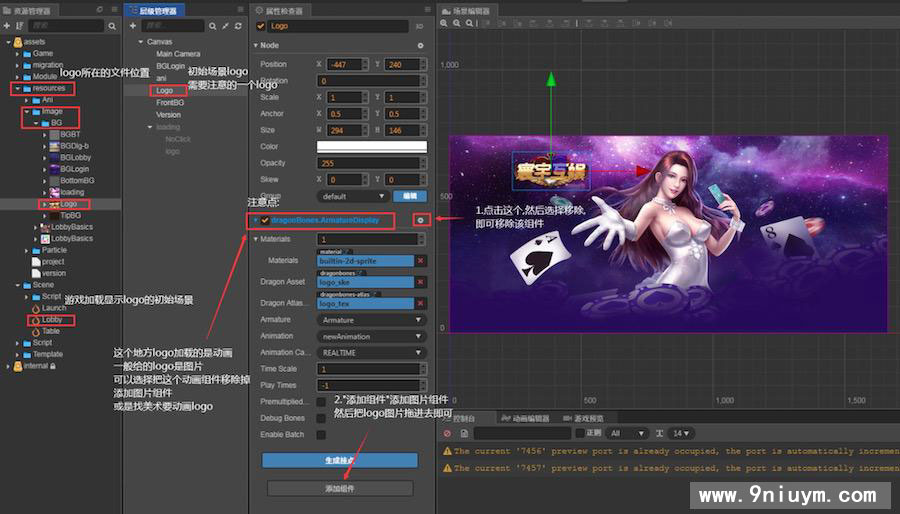Collapse the Materials array section

[255, 239]
